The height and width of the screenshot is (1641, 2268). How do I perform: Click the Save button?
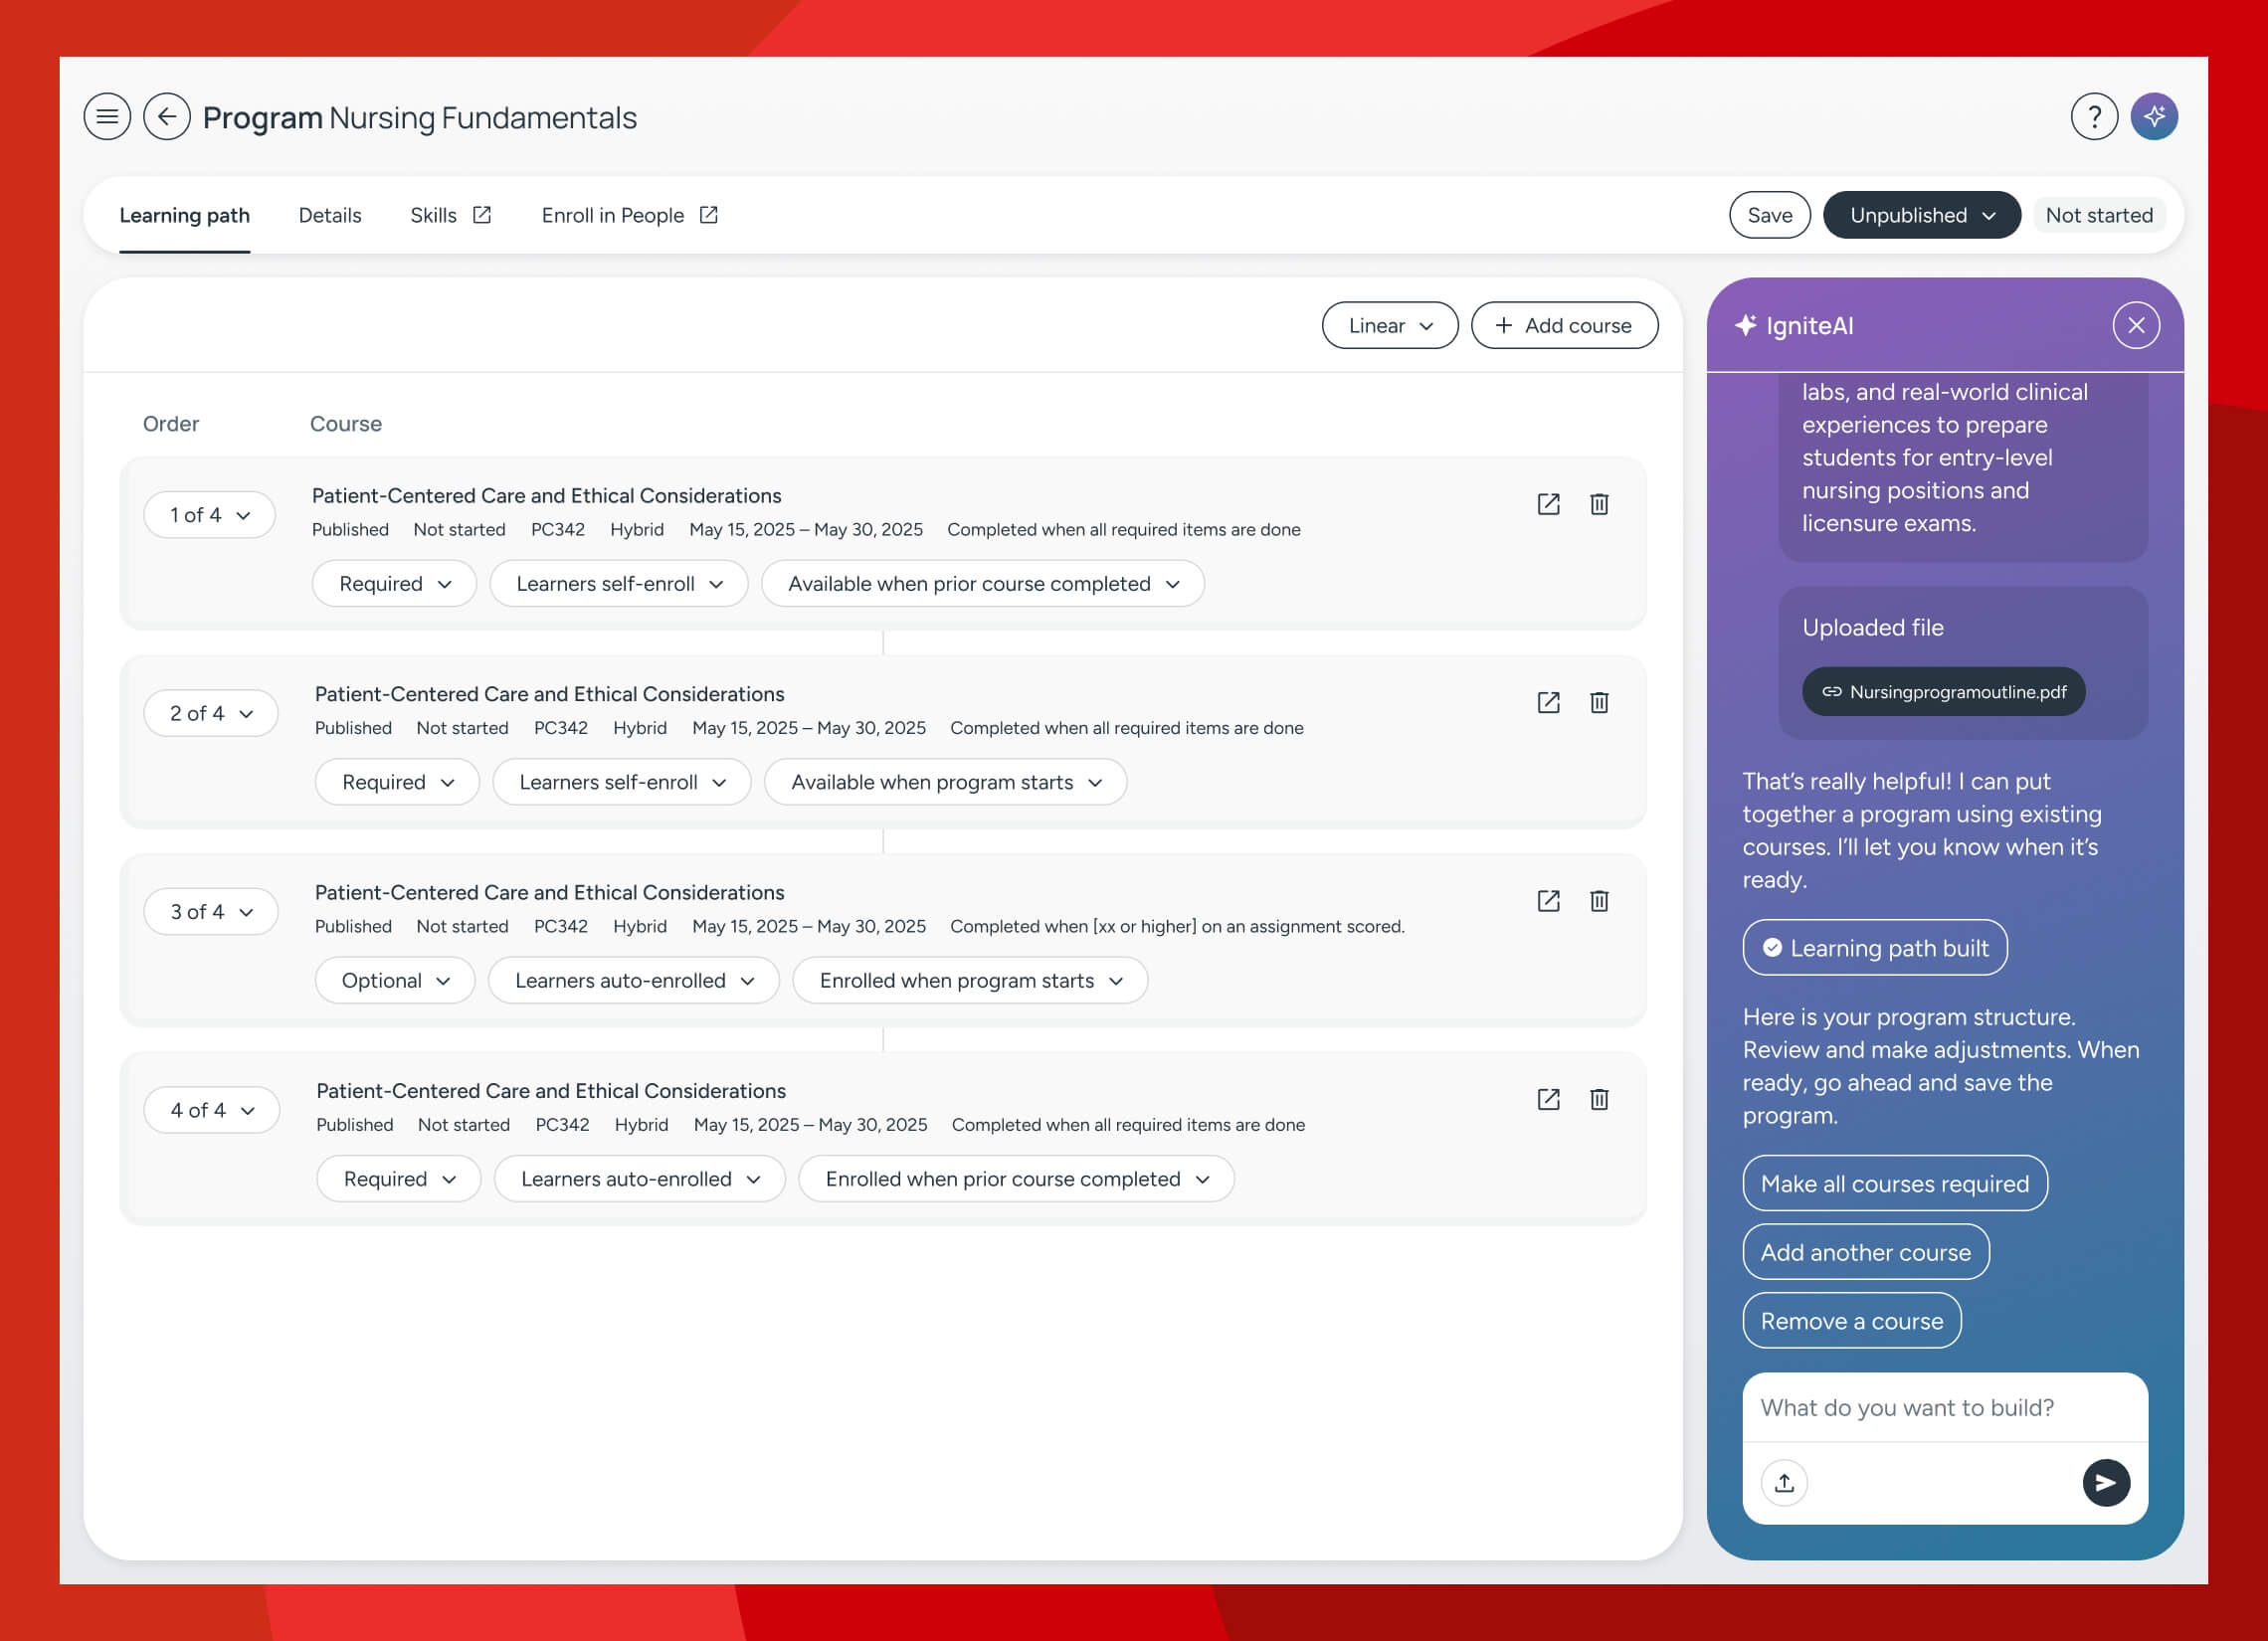pos(1769,215)
